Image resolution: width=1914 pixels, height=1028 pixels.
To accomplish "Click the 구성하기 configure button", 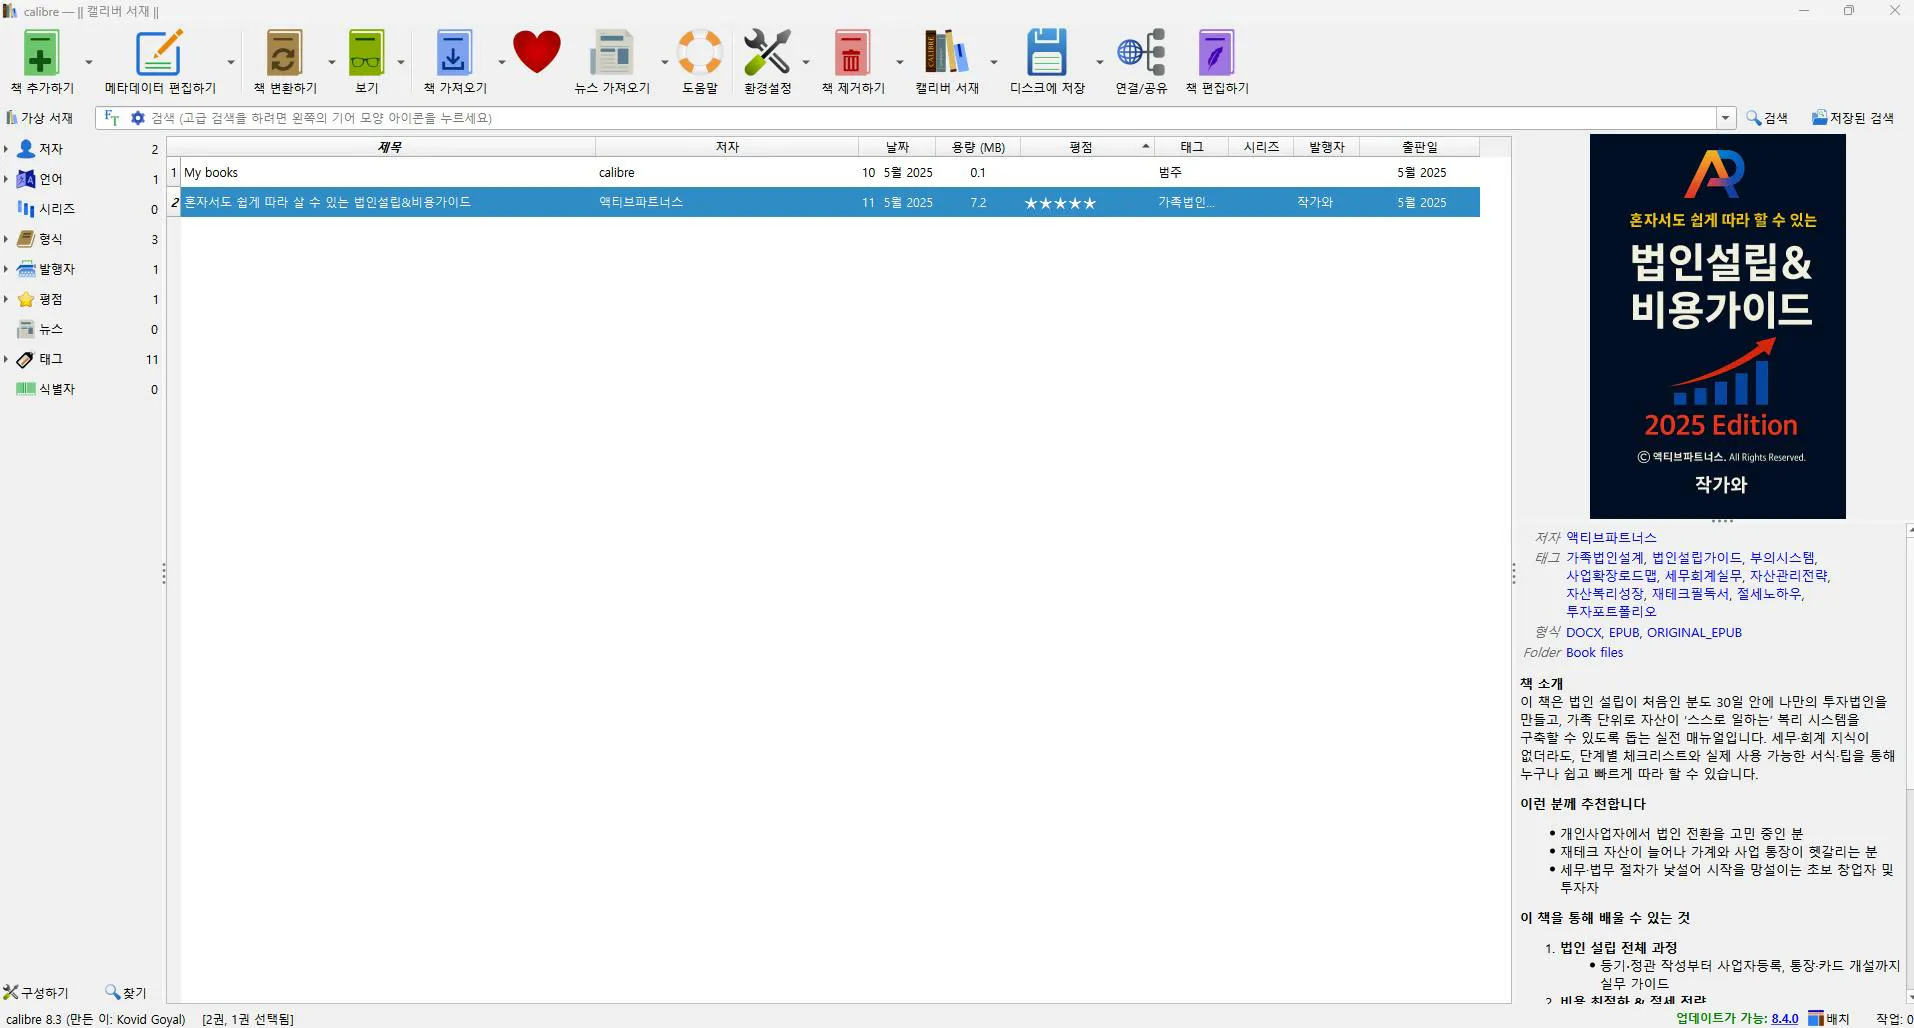I will point(36,993).
